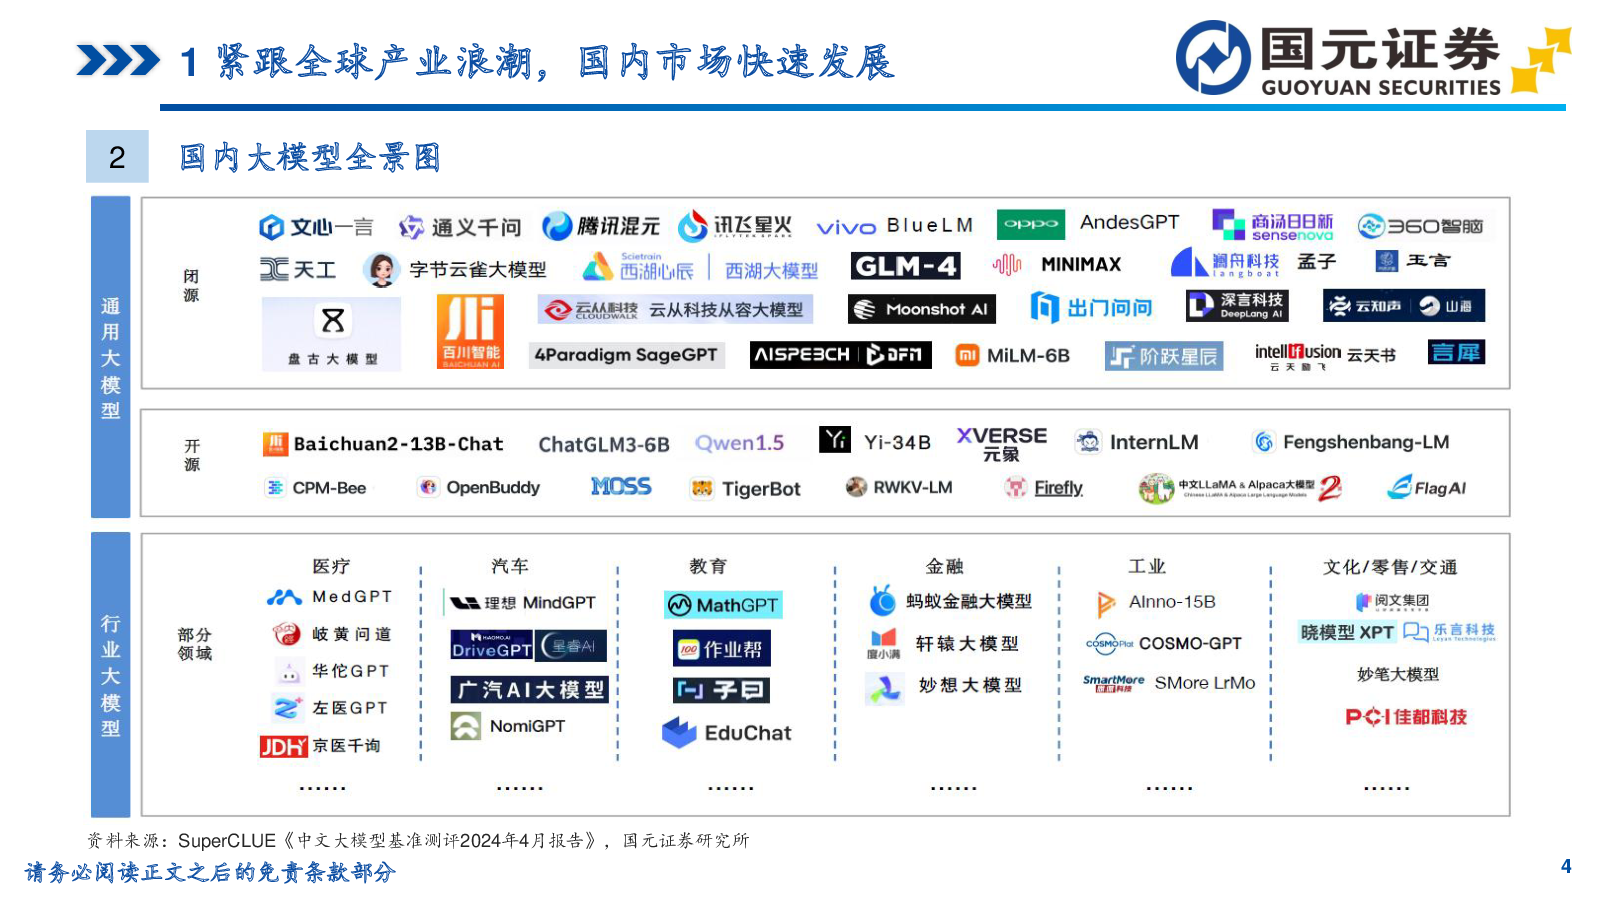Click the 天工 logo icon
The height and width of the screenshot is (900, 1600).
(274, 269)
